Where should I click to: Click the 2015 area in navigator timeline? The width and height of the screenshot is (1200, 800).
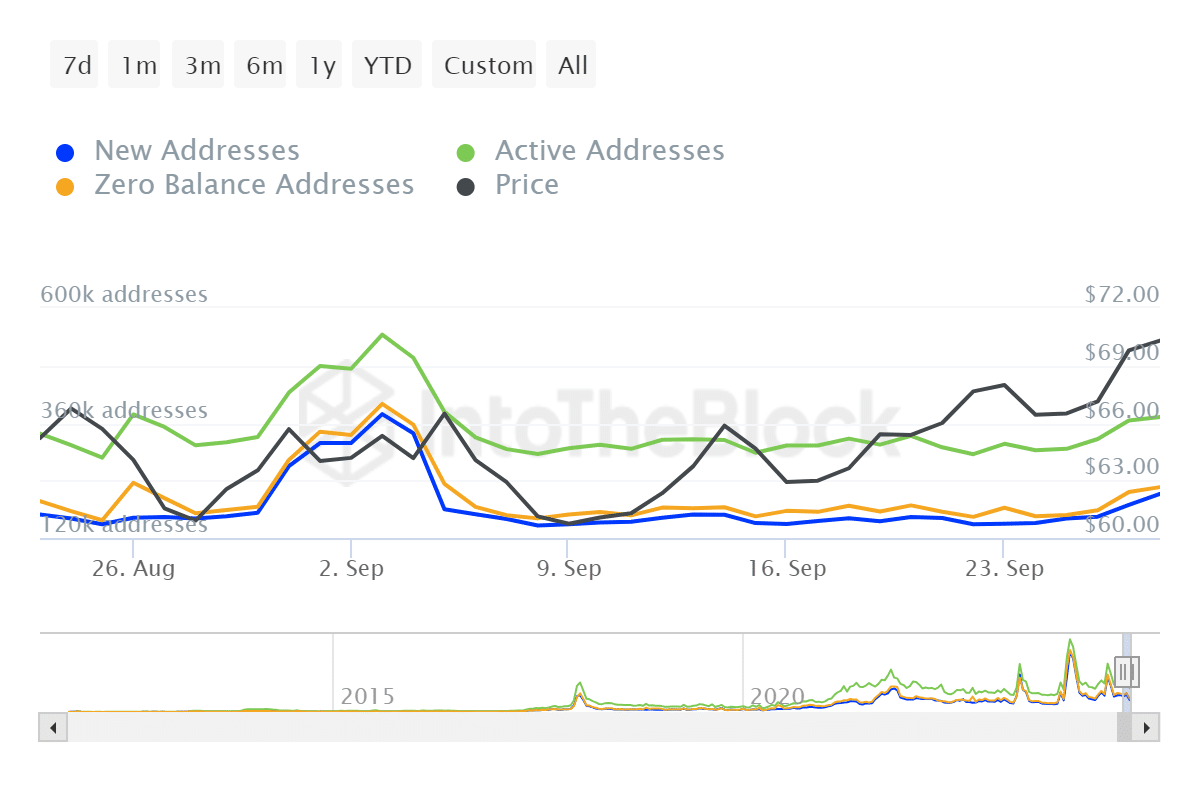(367, 696)
